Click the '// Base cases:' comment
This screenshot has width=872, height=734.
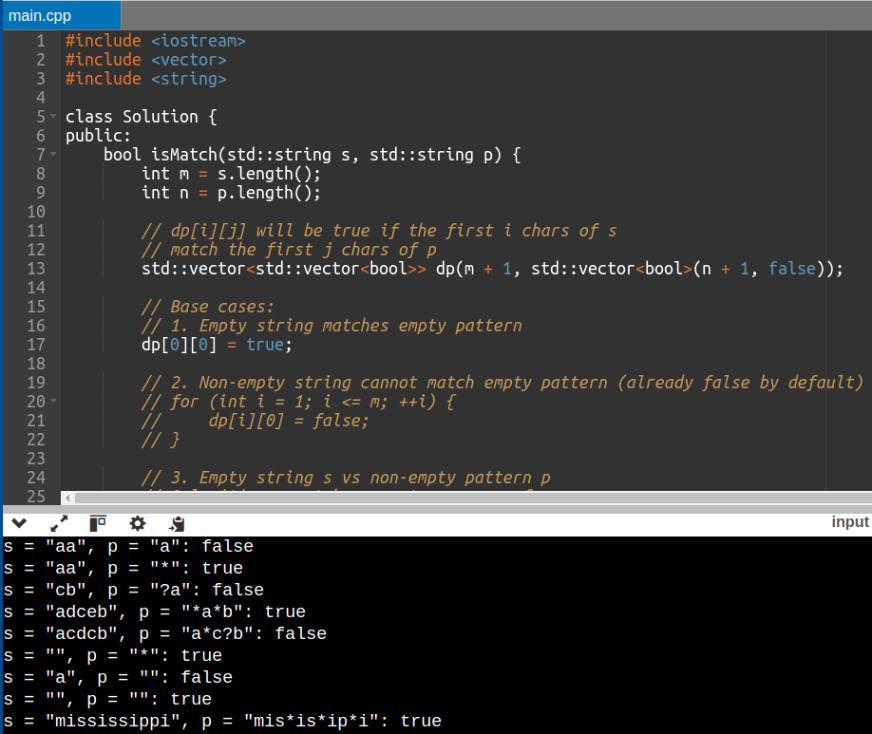pos(207,307)
